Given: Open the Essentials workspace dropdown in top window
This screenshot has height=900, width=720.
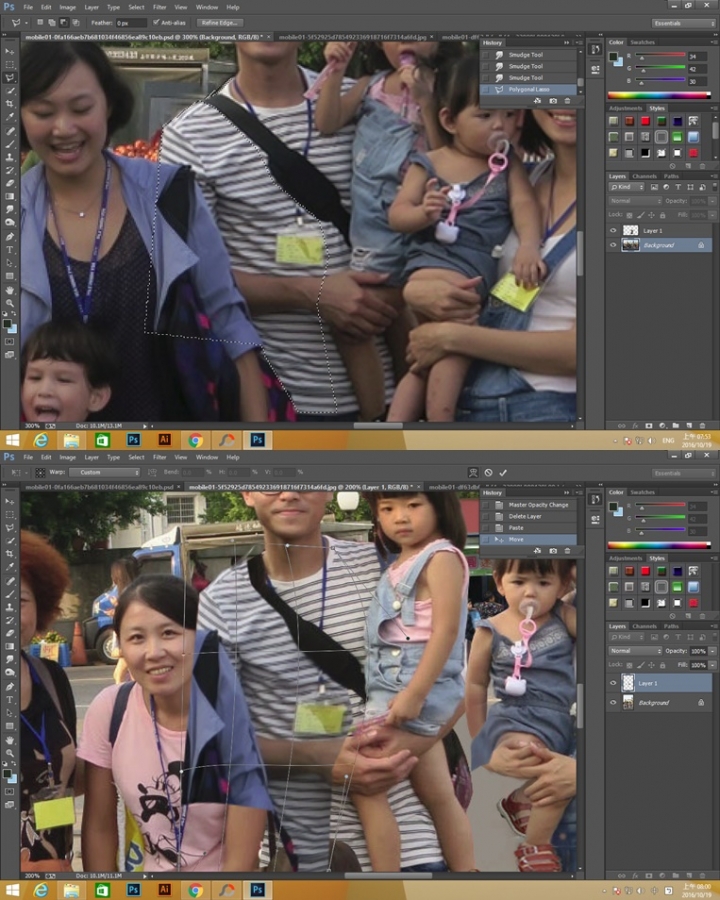Looking at the screenshot, I should click(x=683, y=23).
